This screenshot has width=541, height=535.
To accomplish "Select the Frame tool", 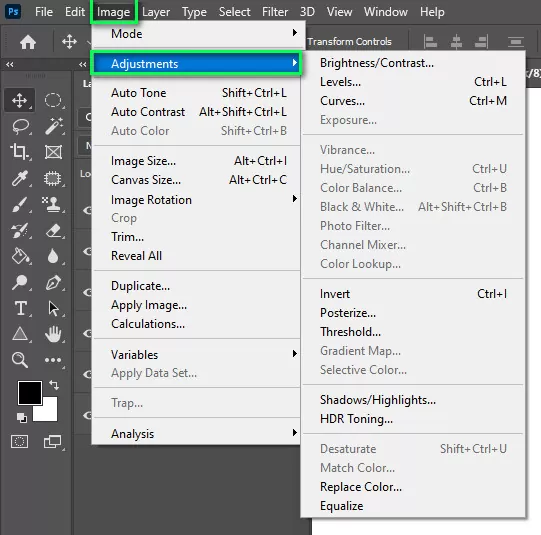I will tap(53, 152).
